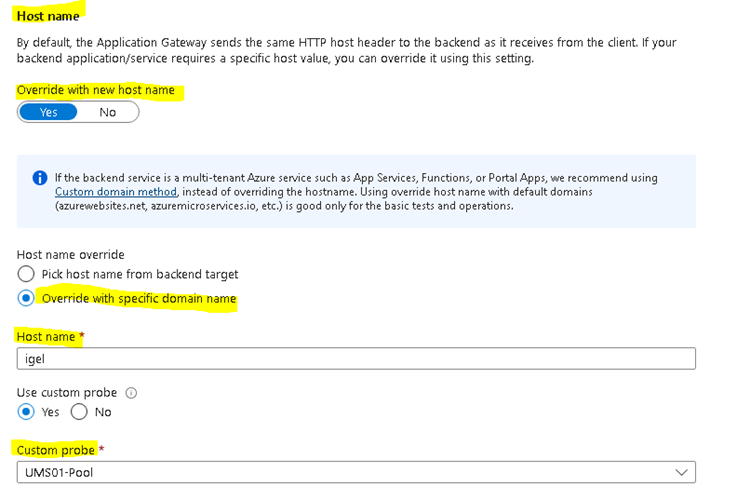Image resolution: width=750 pixels, height=500 pixels.
Task: Choose No for Use custom probe
Action: pos(79,412)
